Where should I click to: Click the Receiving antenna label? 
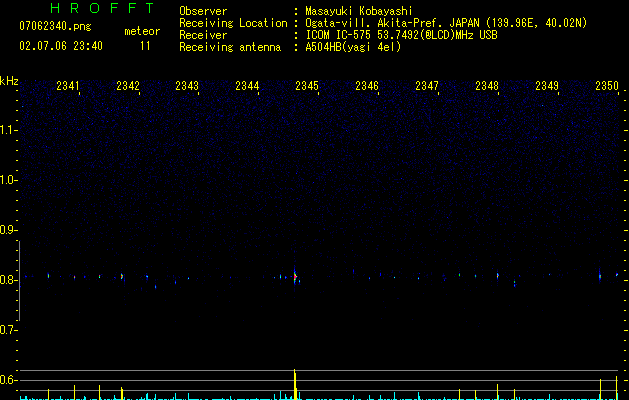tap(230, 47)
